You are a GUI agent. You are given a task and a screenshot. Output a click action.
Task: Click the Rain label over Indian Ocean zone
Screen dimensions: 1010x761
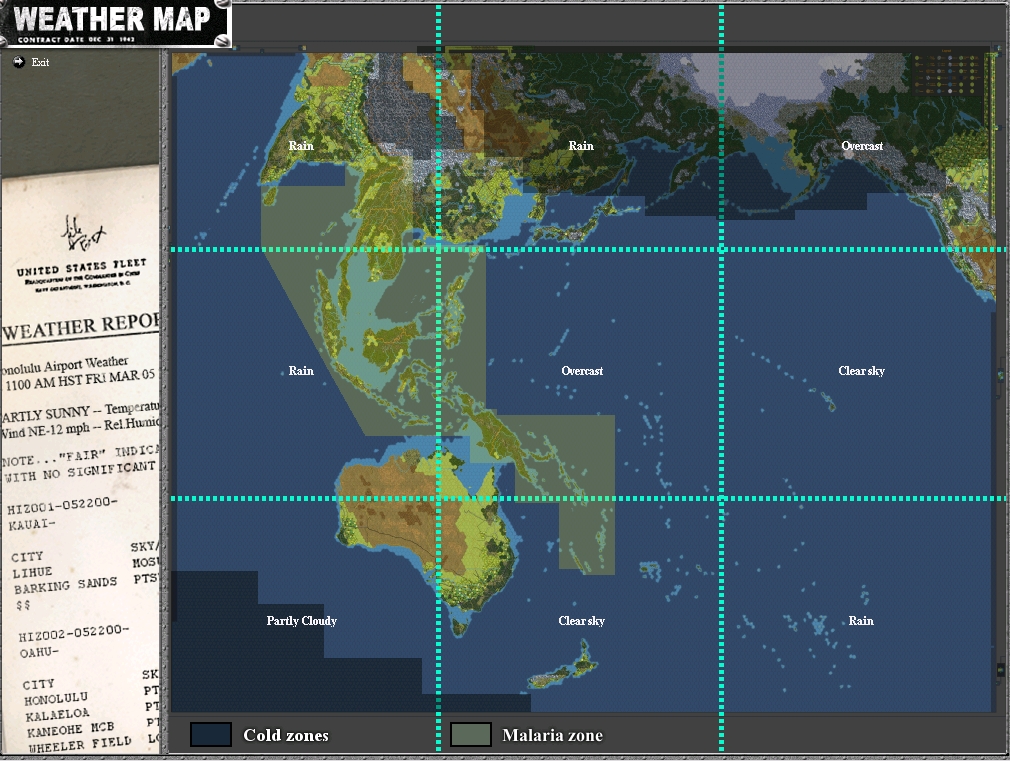[301, 371]
